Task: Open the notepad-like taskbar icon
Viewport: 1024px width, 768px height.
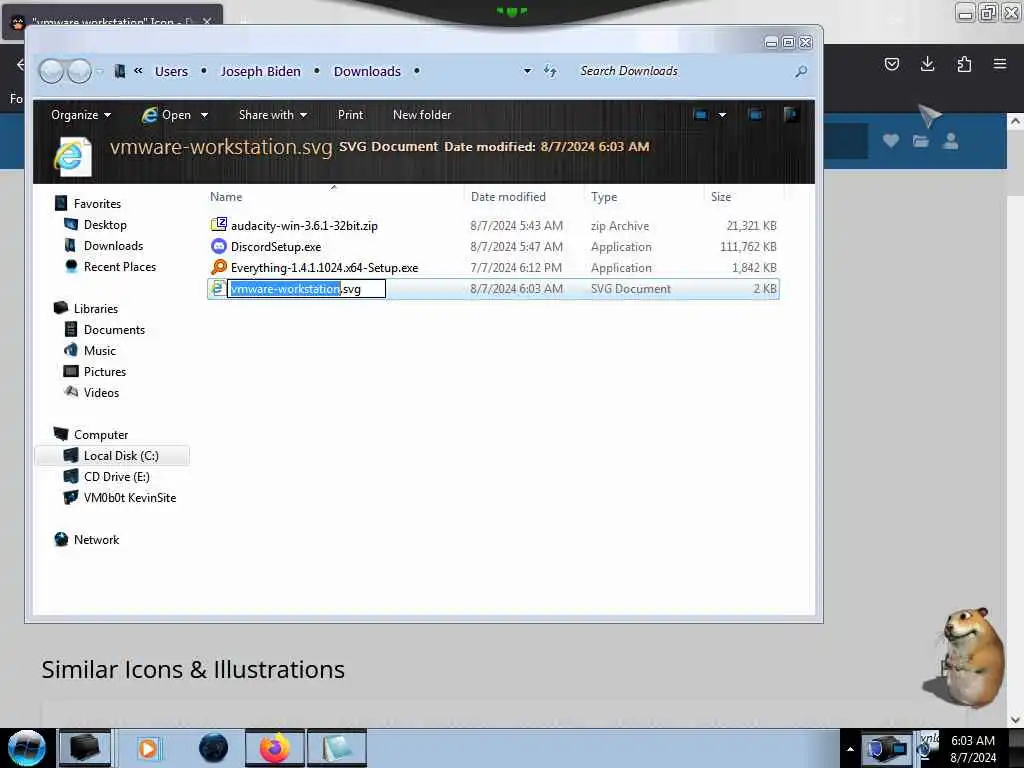Action: [337, 748]
